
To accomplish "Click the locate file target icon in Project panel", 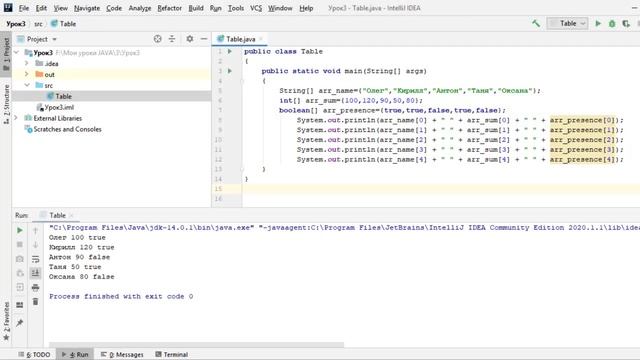I will [x=158, y=39].
